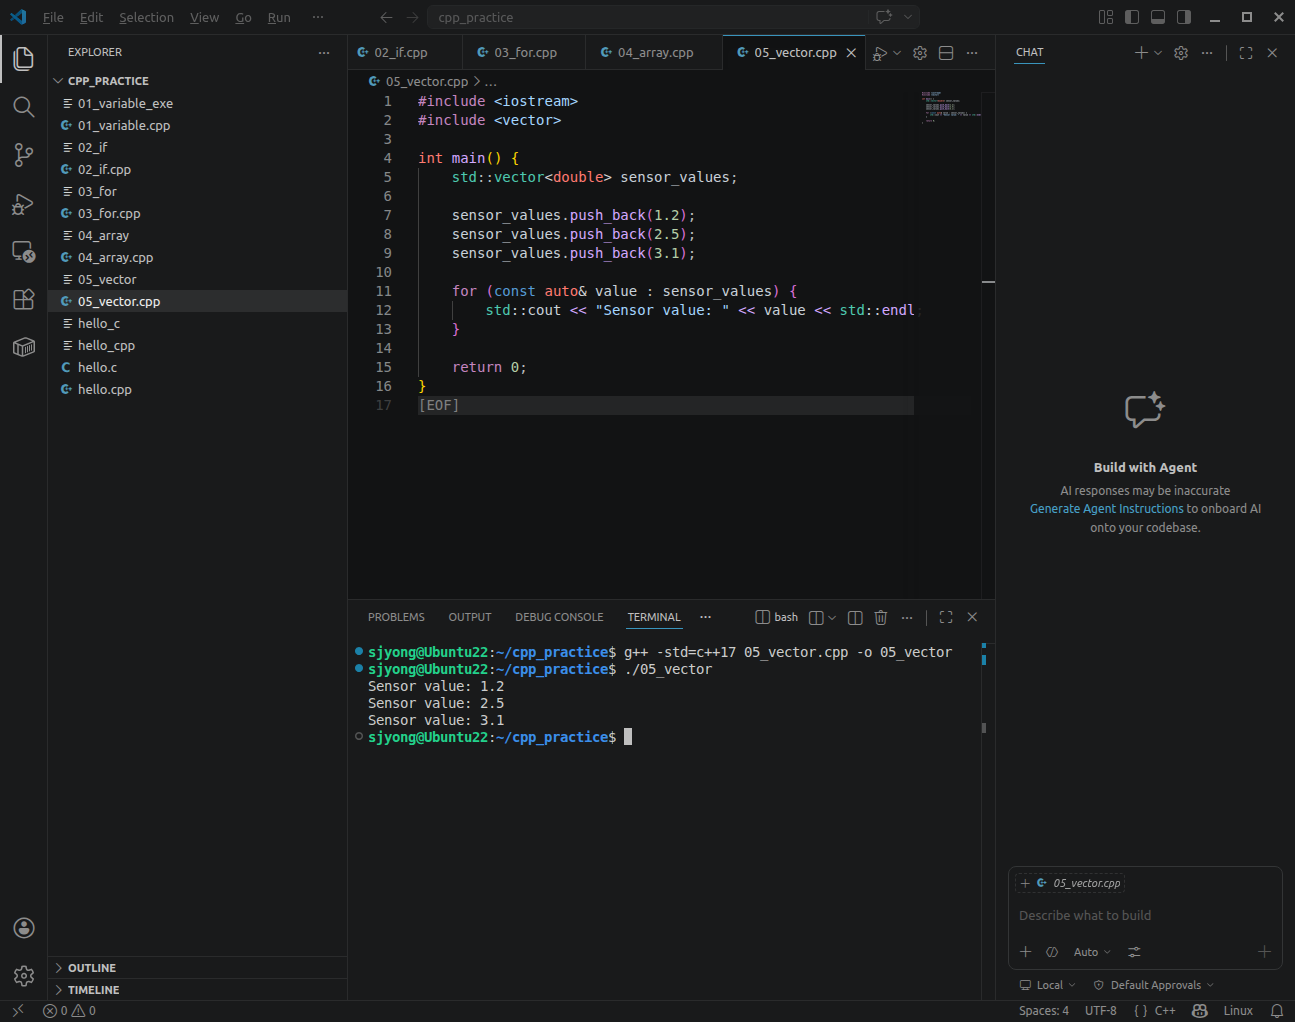Open Copilot status icon in status bar
Viewport: 1295px width, 1022px height.
pyautogui.click(x=1200, y=1011)
